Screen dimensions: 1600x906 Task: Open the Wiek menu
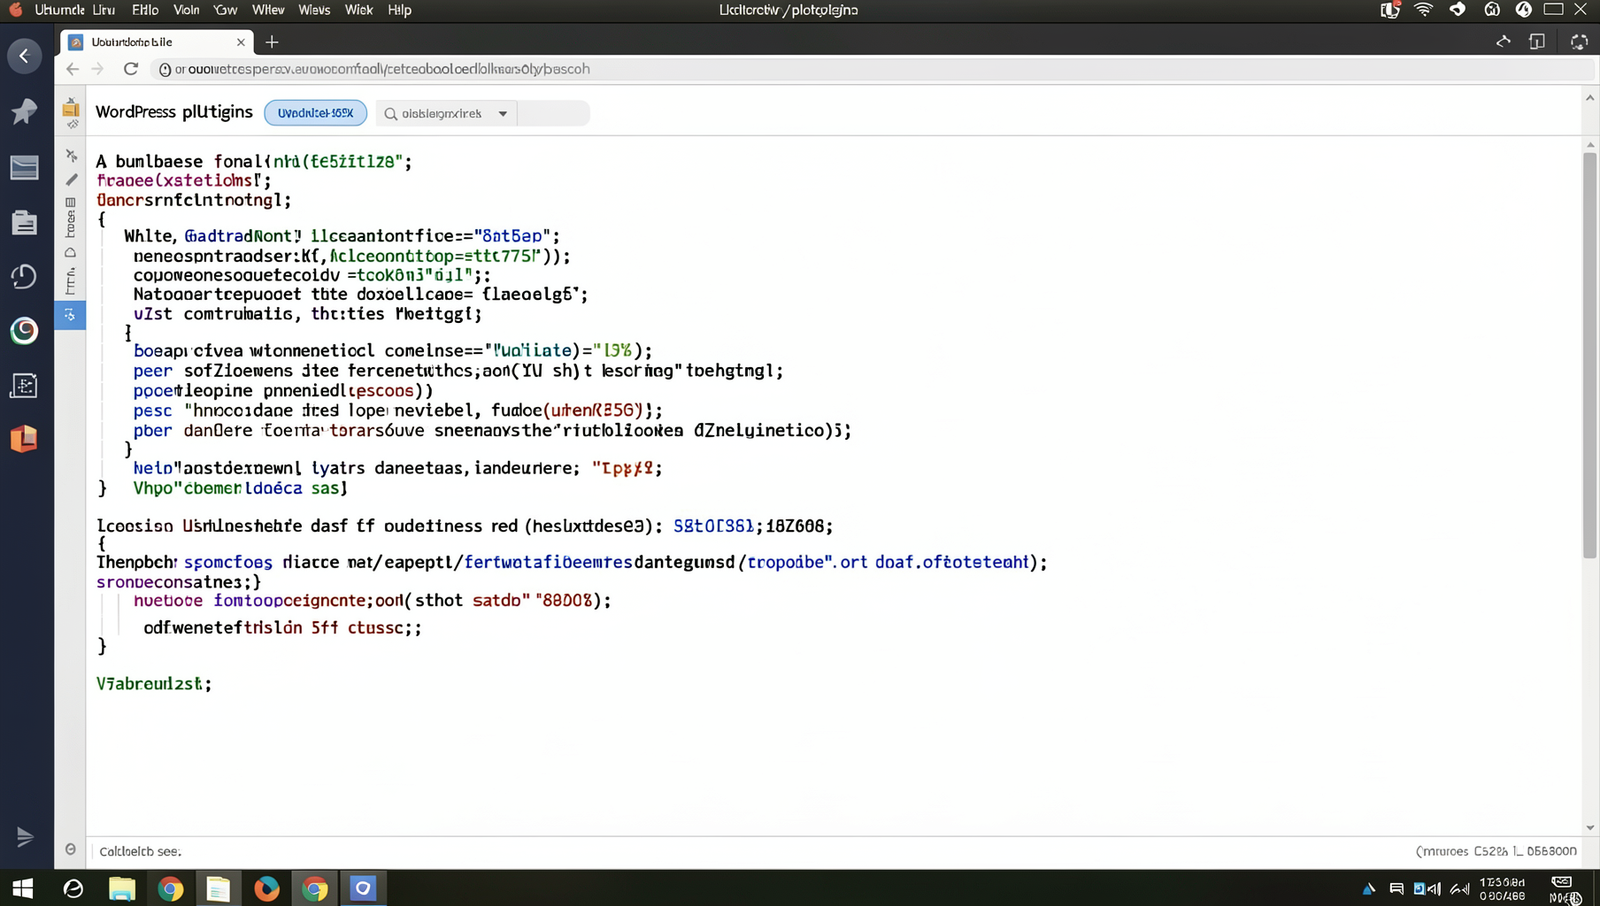[359, 10]
